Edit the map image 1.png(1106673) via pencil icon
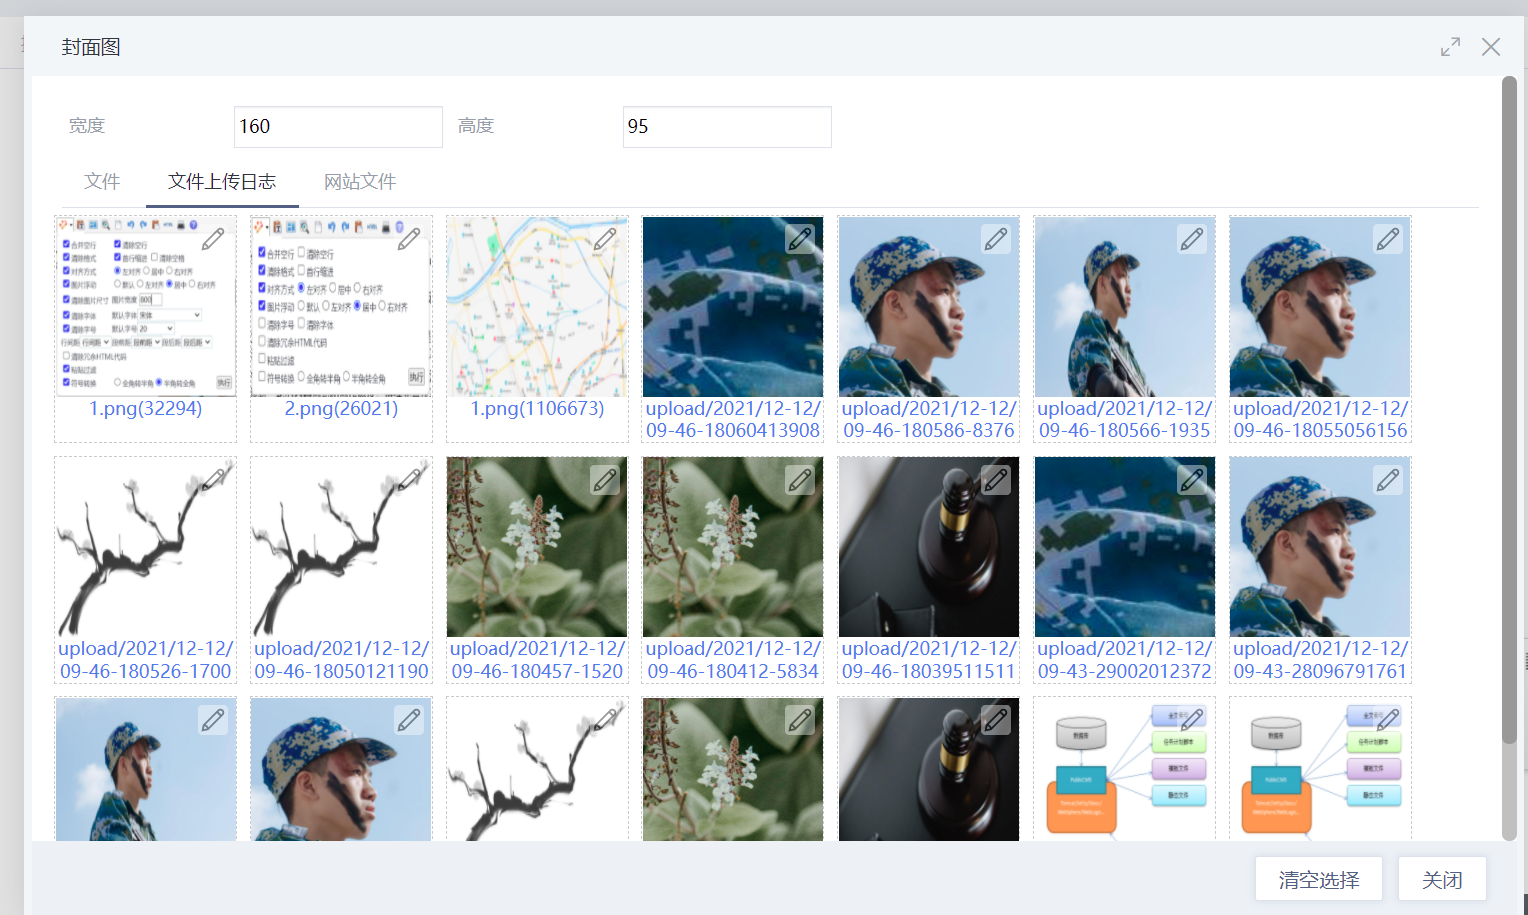 click(x=605, y=240)
